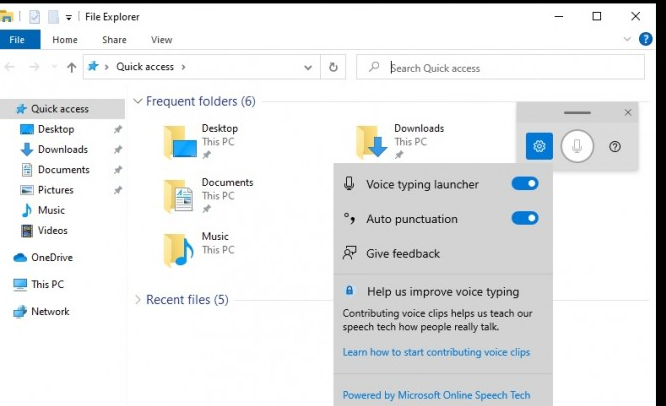Switch to the Share ribbon tab

pyautogui.click(x=114, y=39)
